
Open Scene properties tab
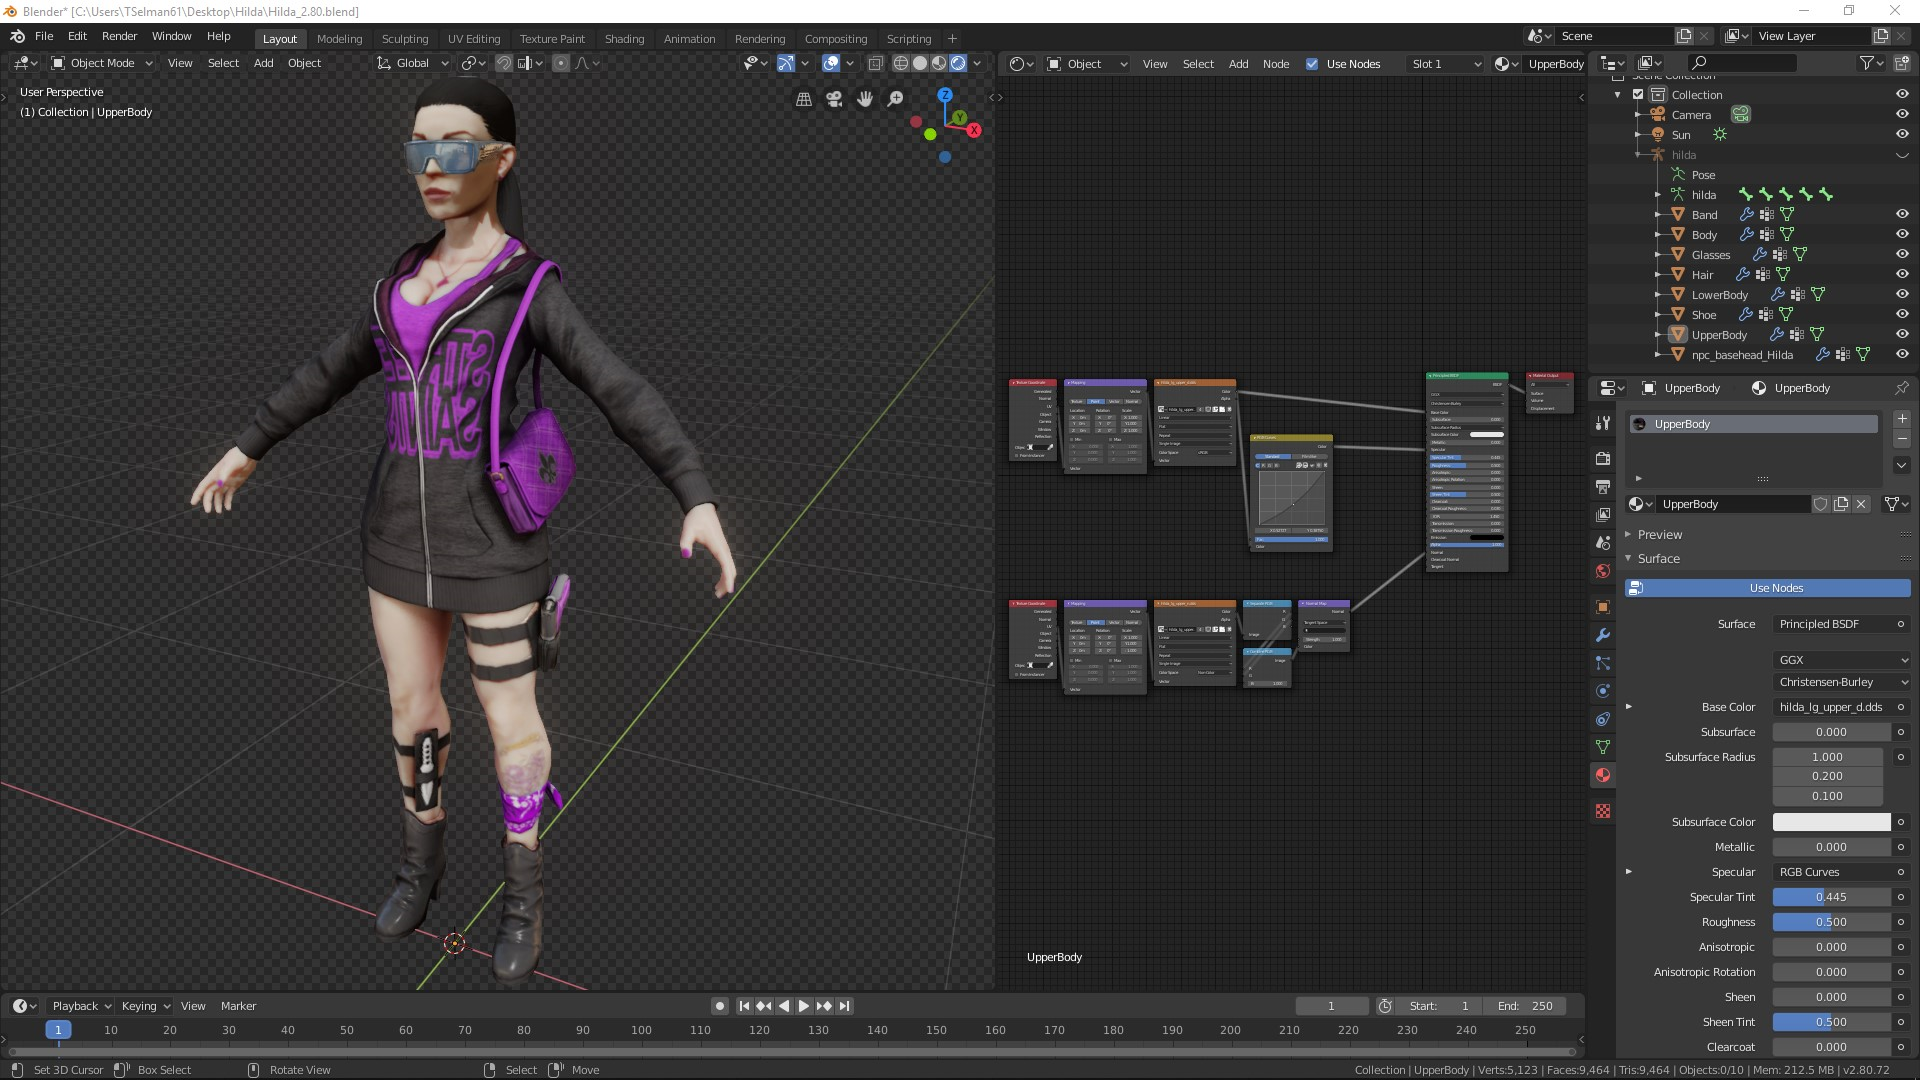tap(1603, 542)
